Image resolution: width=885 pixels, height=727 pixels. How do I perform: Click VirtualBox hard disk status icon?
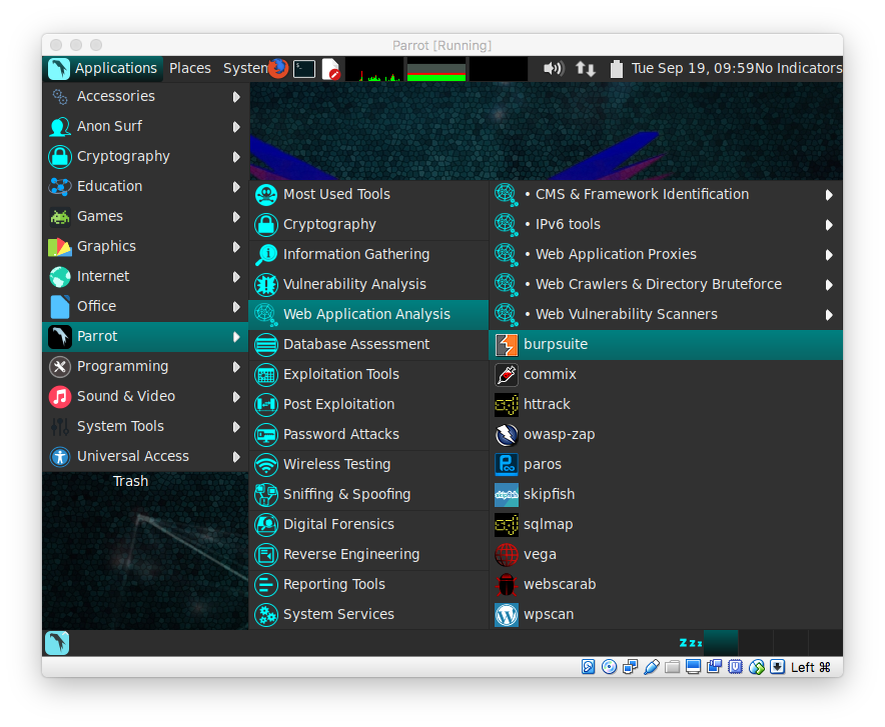pos(588,667)
